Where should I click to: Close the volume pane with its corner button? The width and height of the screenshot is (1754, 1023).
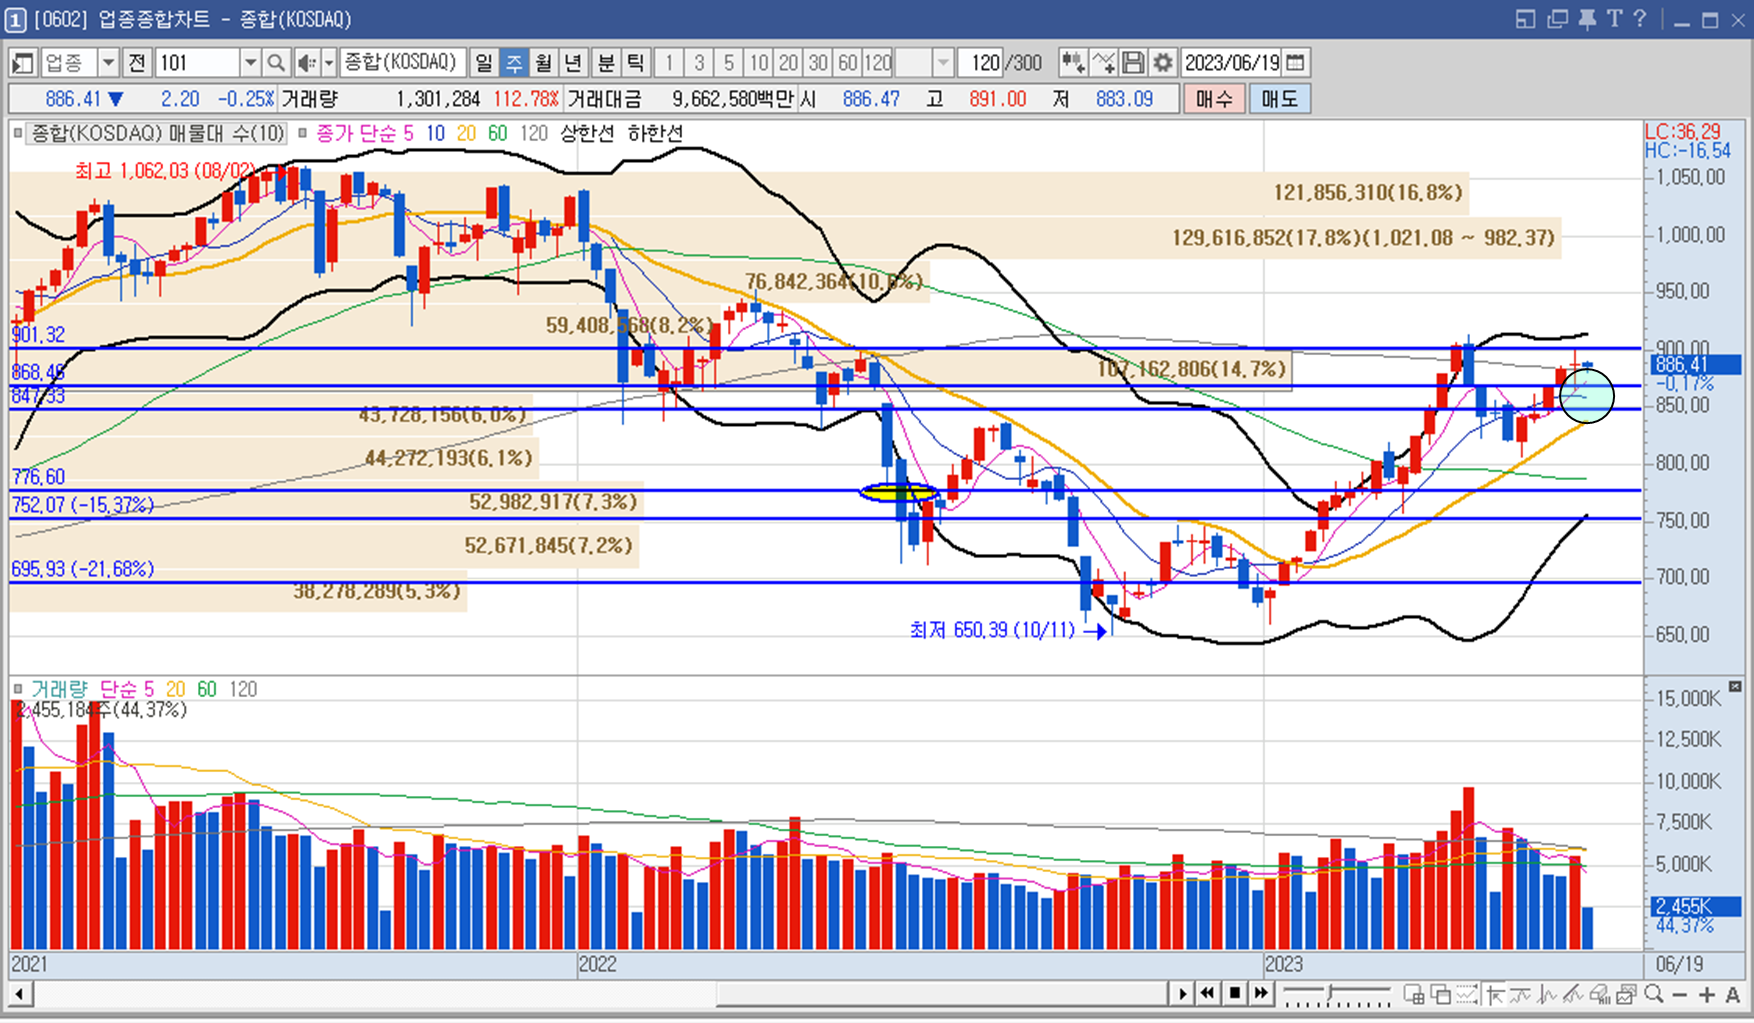pyautogui.click(x=1735, y=686)
